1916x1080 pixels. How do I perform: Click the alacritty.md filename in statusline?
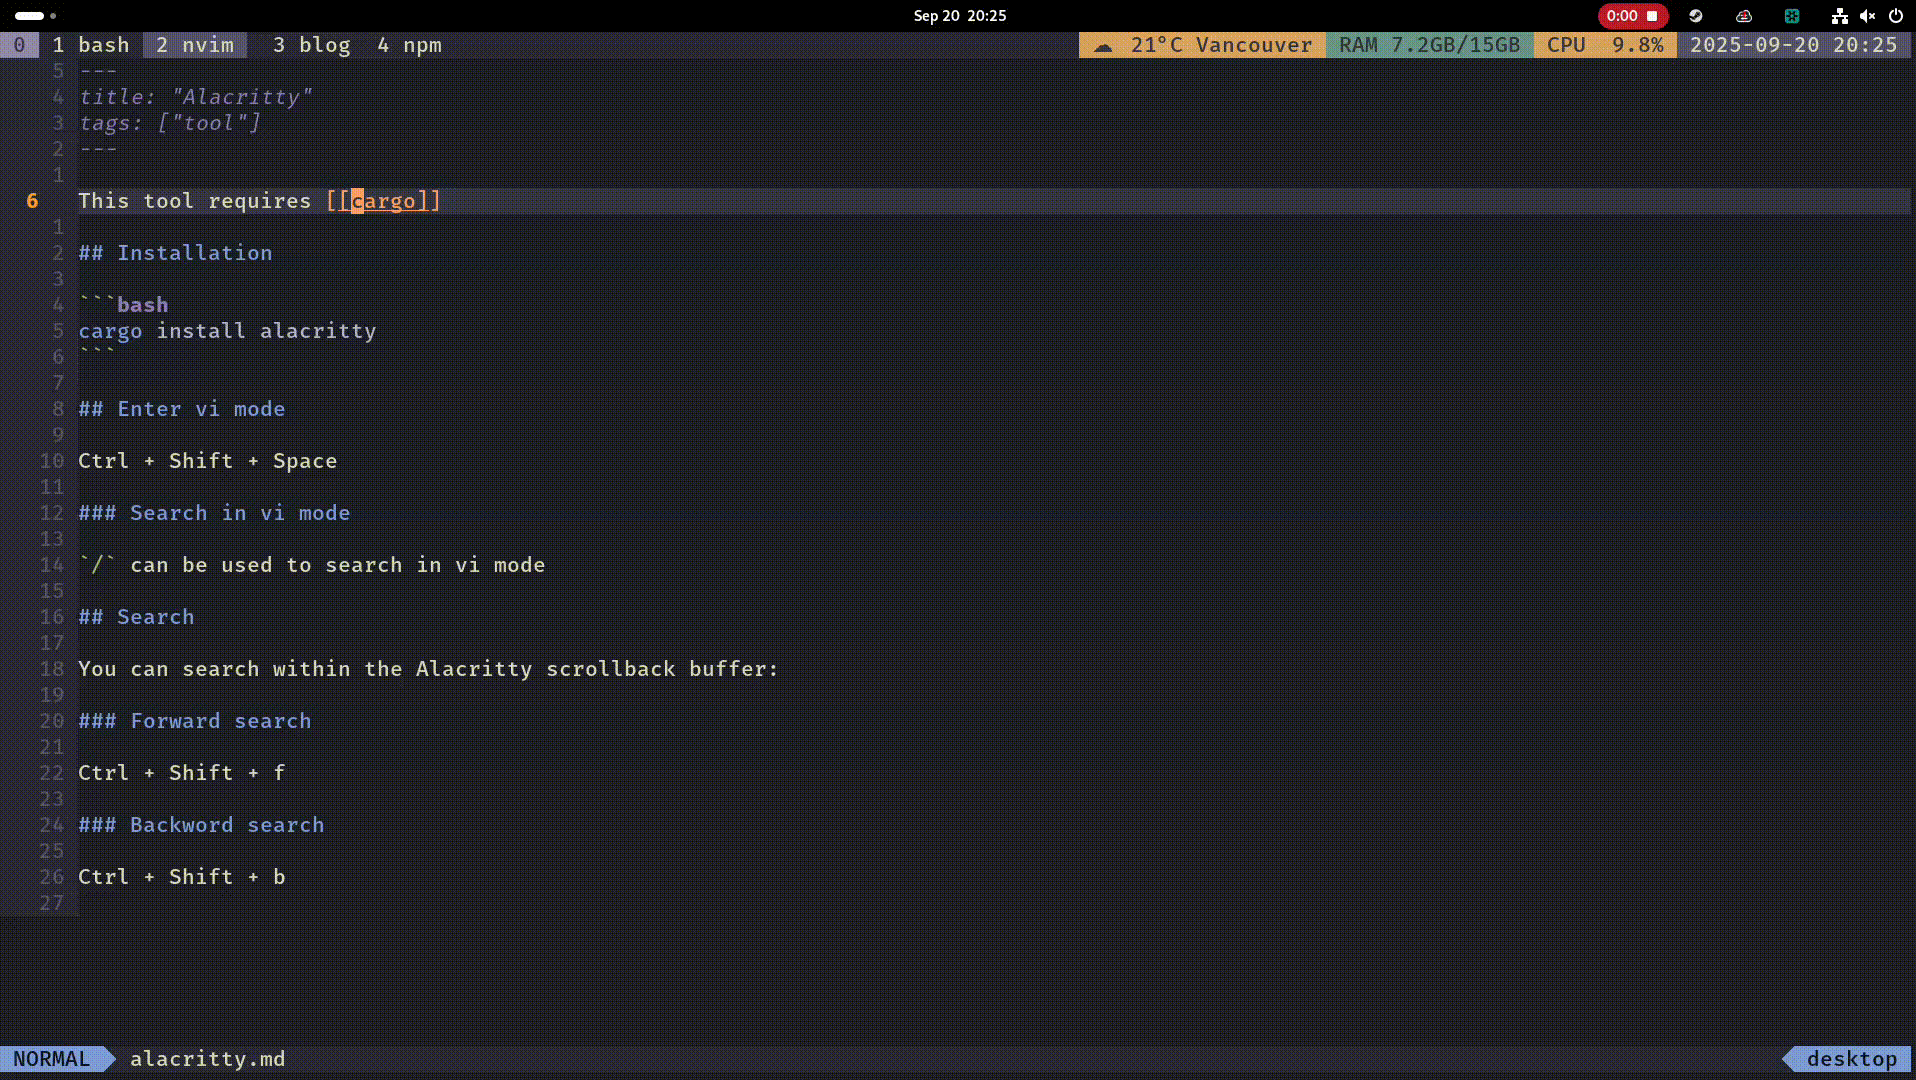pos(207,1059)
